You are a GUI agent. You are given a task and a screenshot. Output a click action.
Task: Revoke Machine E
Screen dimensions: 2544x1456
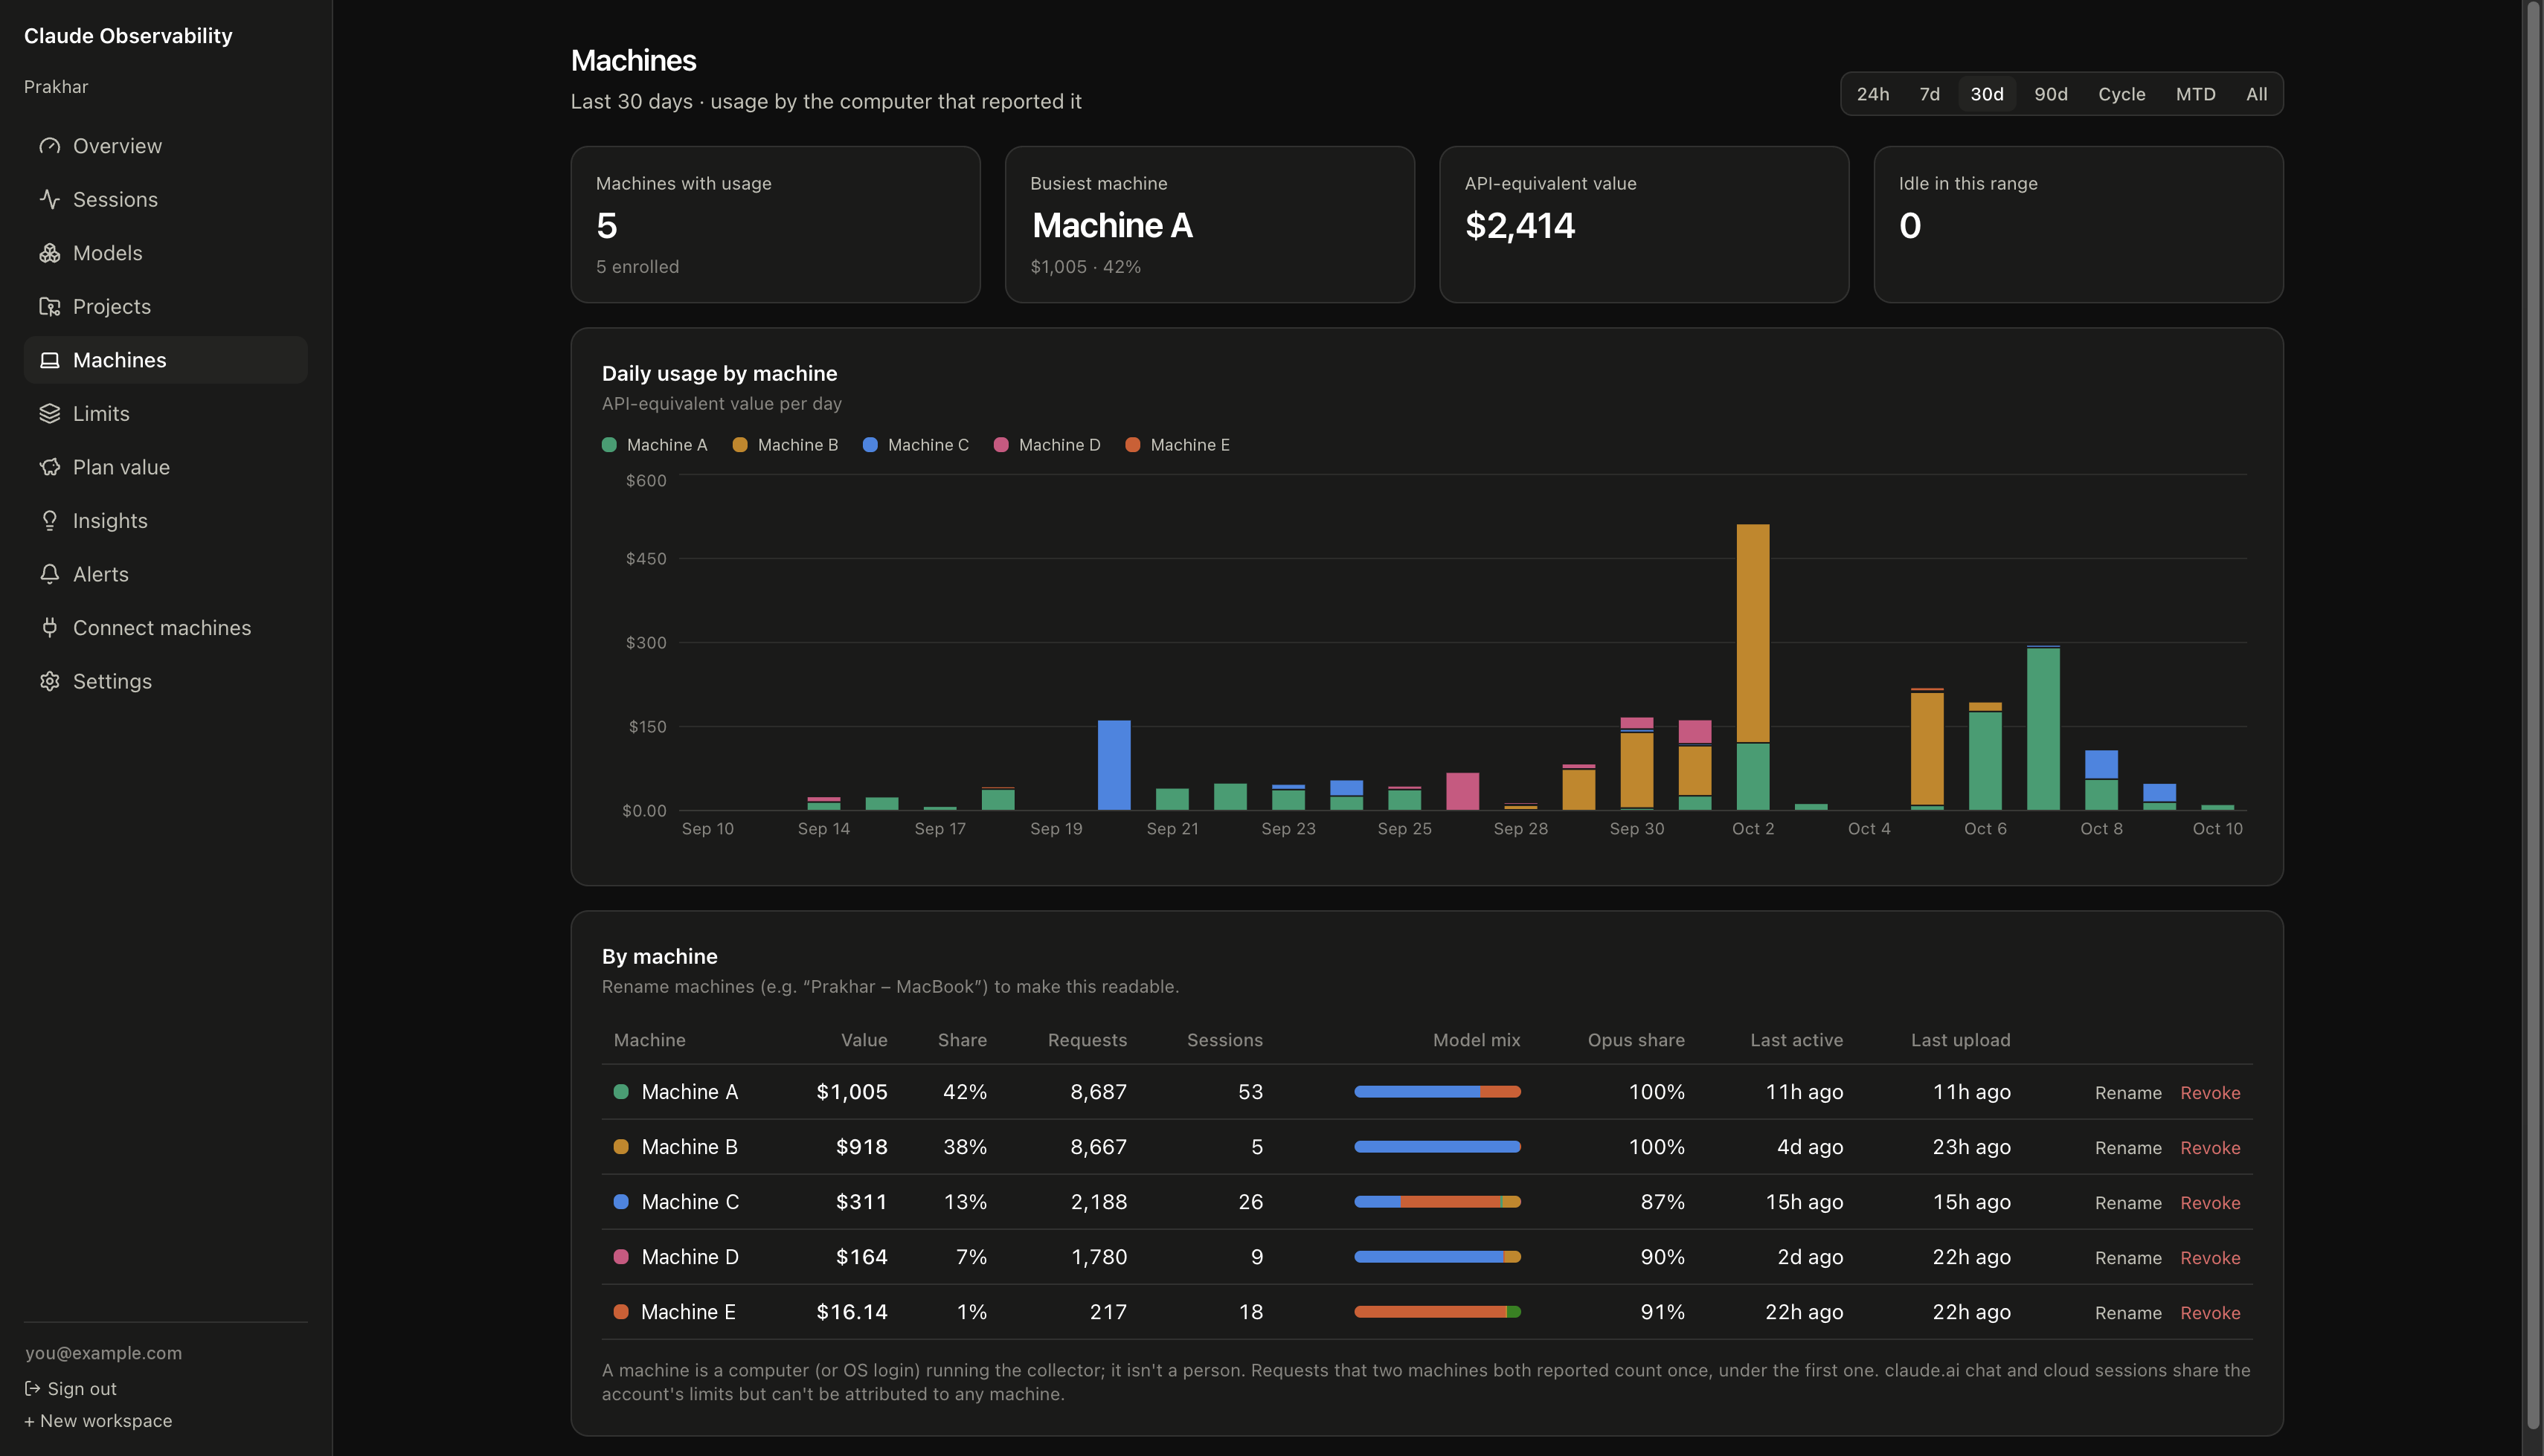click(2209, 1313)
